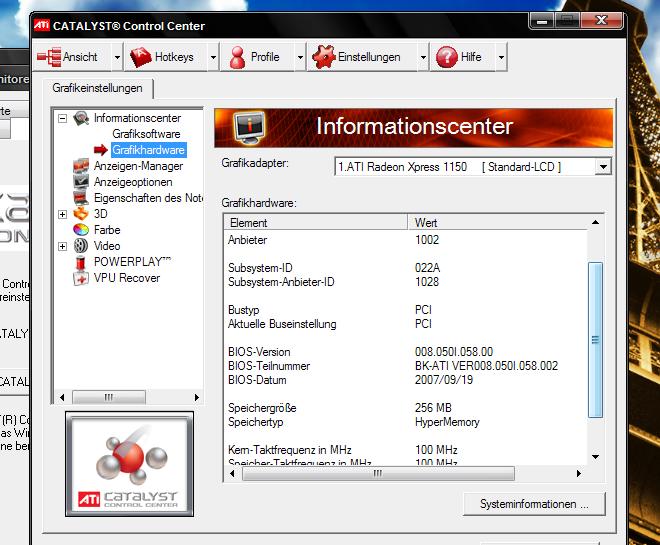This screenshot has height=545, width=660.
Task: Switch to the Grafikeinstellungen tab
Action: pyautogui.click(x=98, y=88)
